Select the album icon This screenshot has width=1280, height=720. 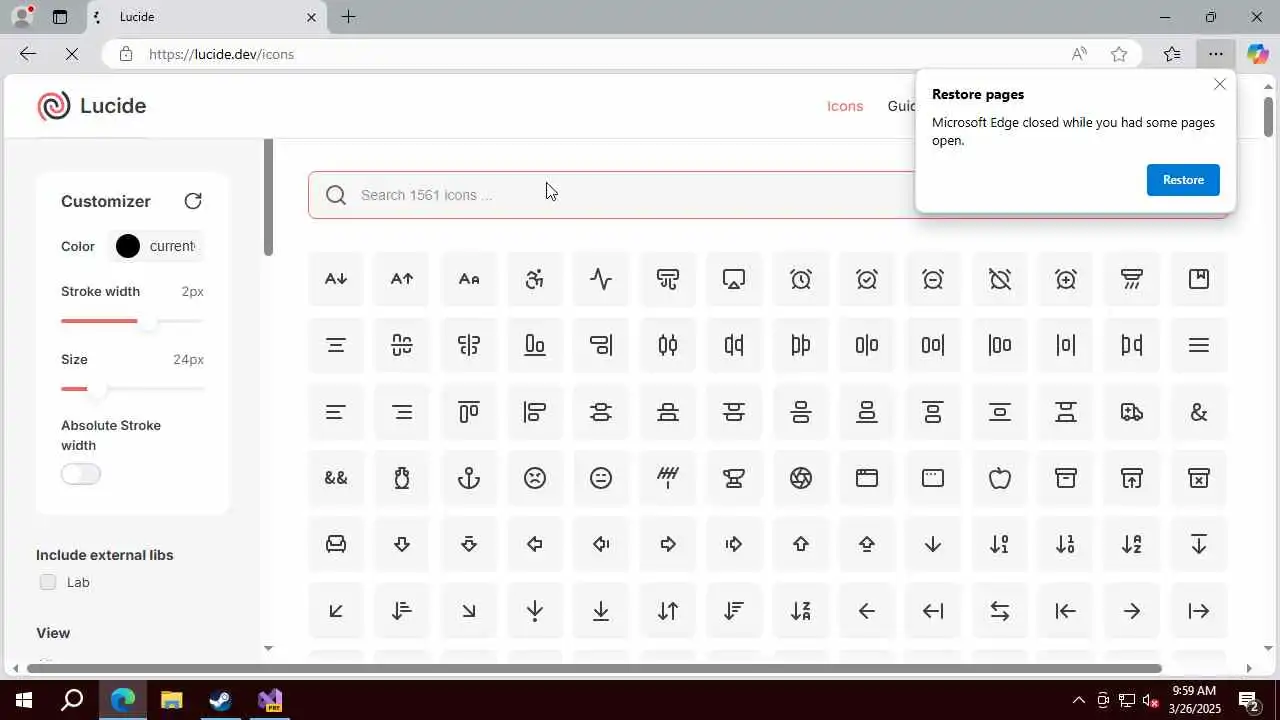click(x=1199, y=279)
